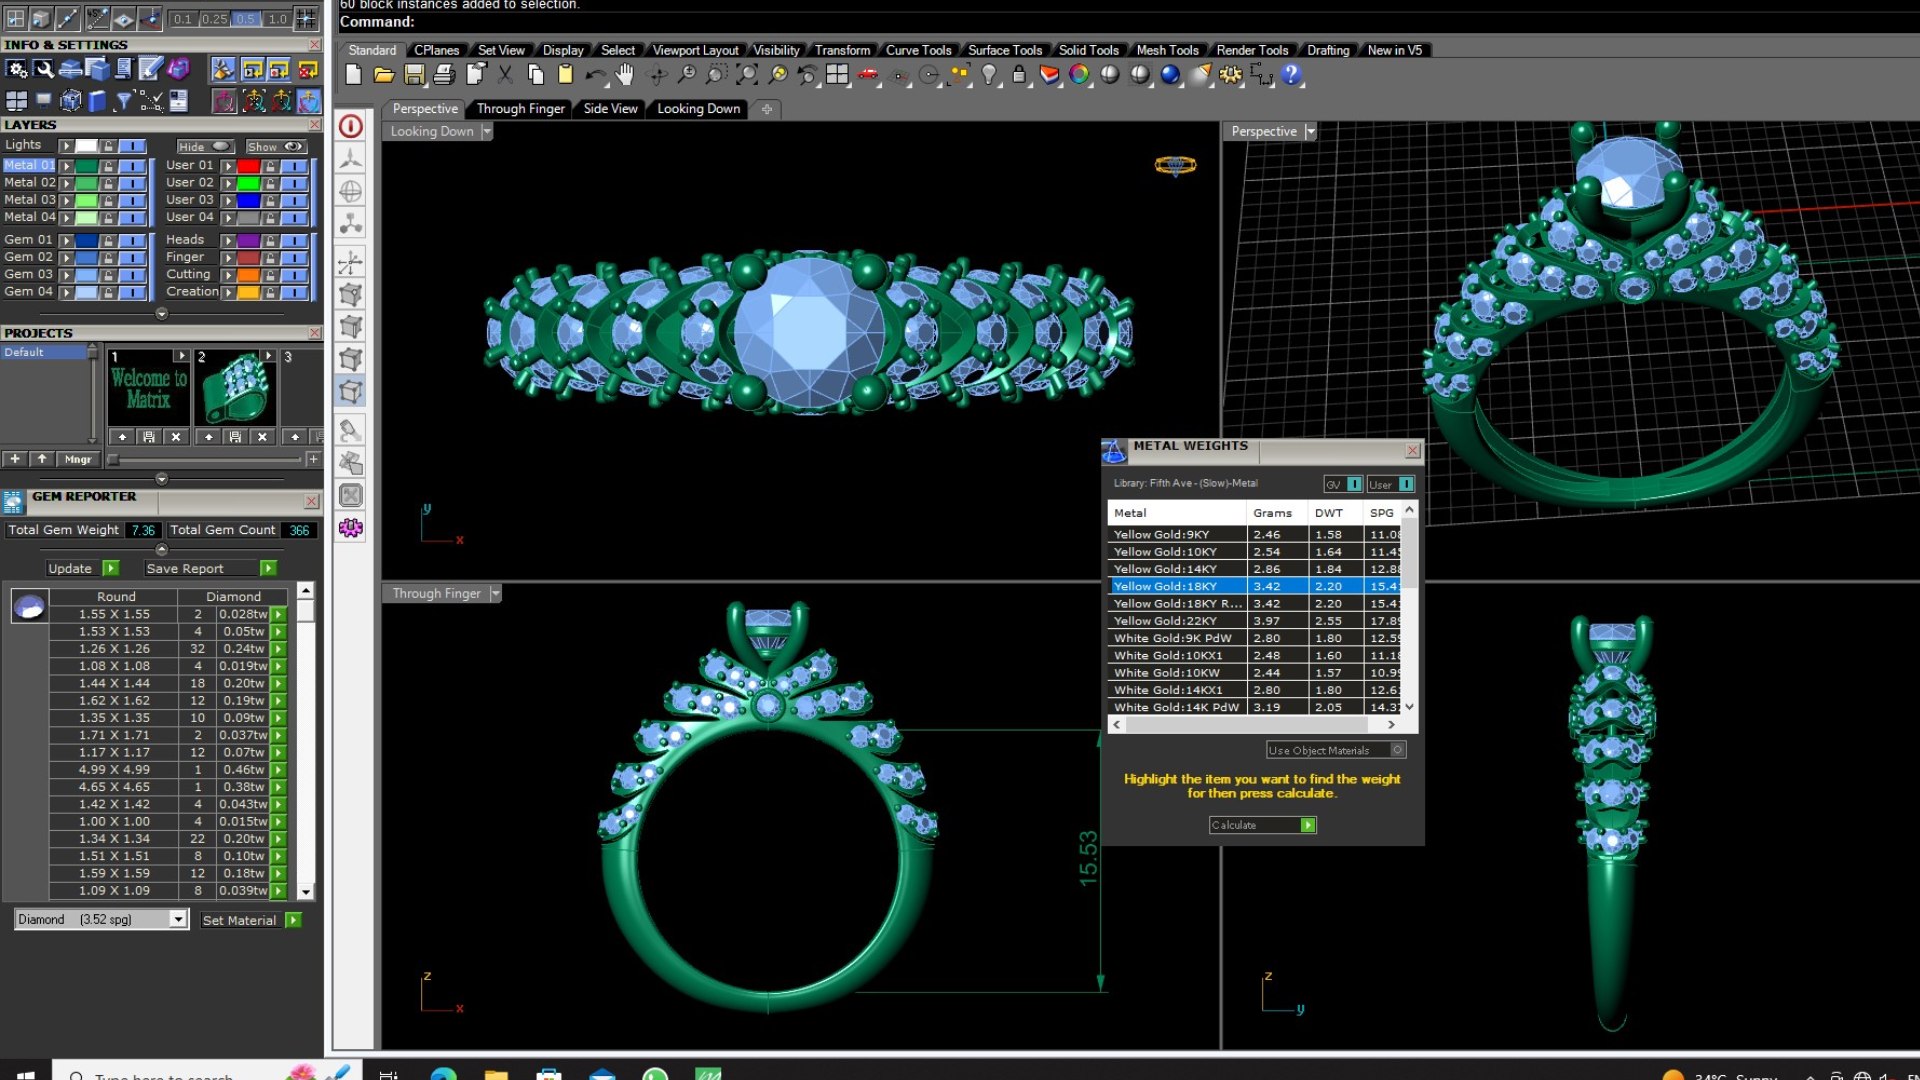Click Save Report in Gem Reporter
The width and height of the screenshot is (1920, 1080).
(x=210, y=568)
